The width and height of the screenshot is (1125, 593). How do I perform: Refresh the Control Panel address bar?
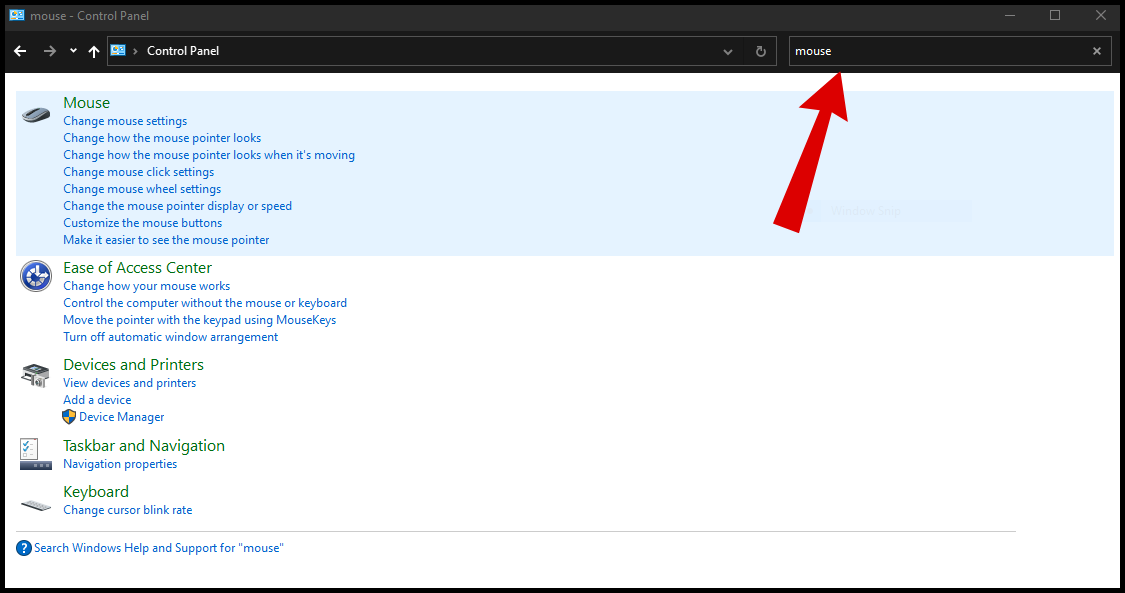coord(761,52)
